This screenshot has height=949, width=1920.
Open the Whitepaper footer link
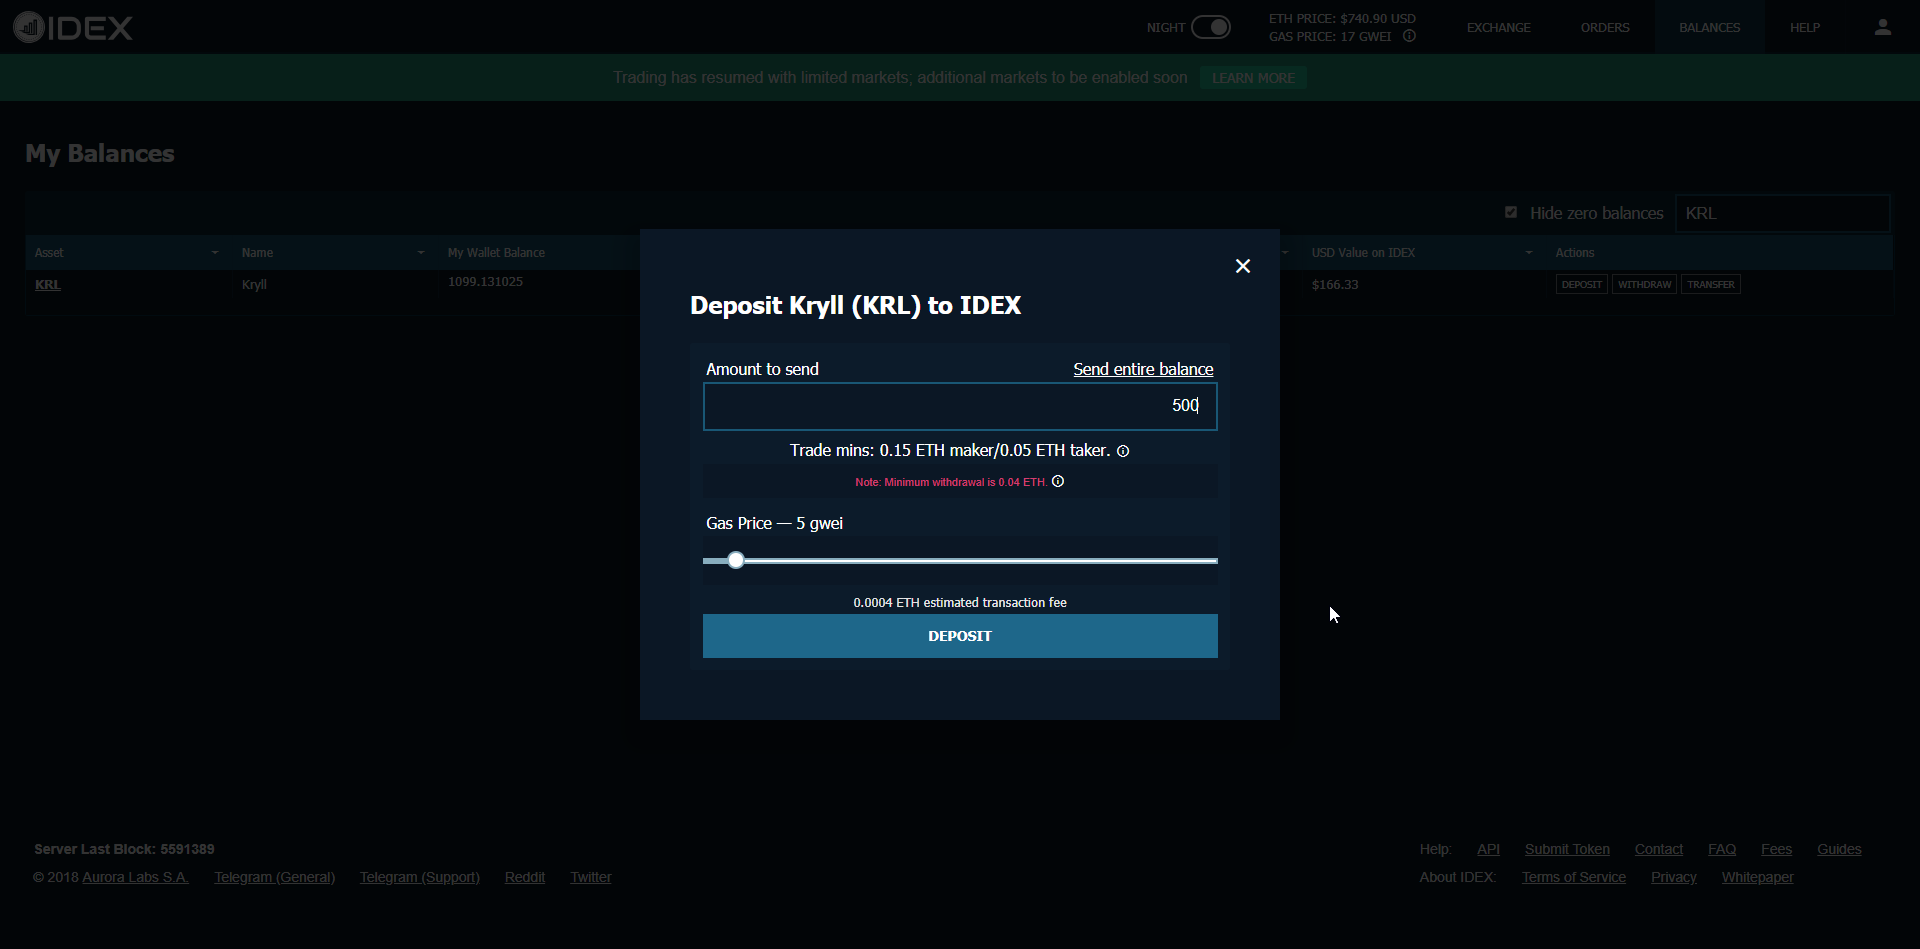click(1757, 877)
